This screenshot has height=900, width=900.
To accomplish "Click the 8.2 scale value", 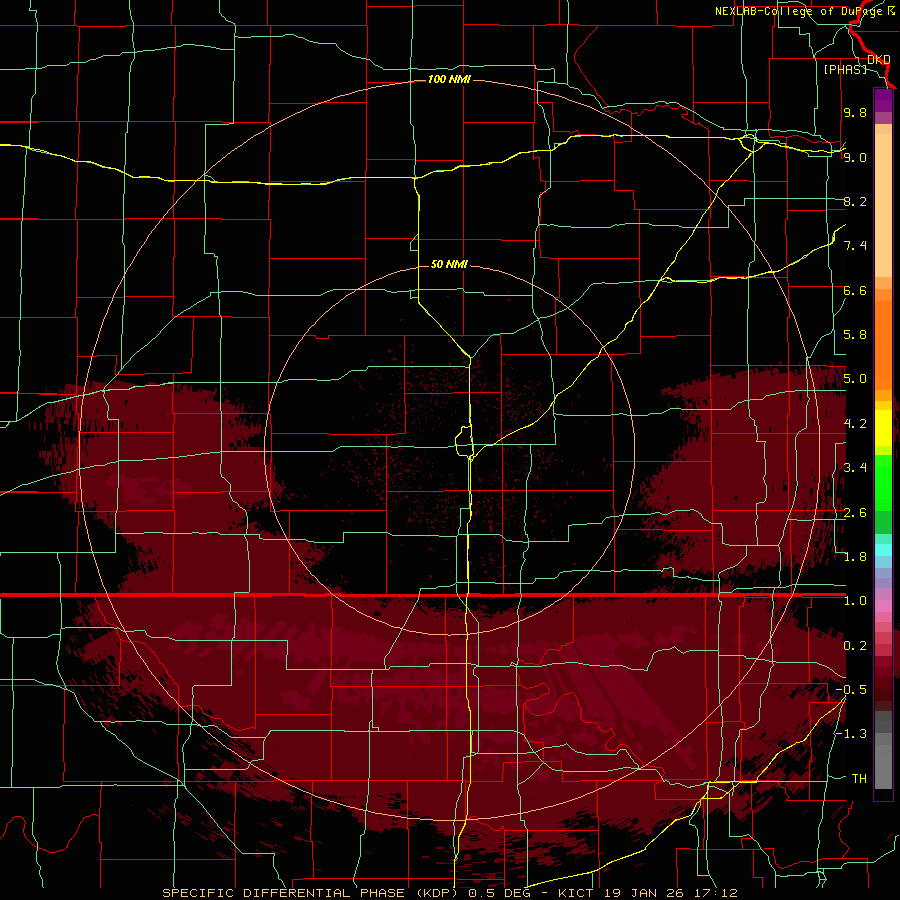I will click(855, 201).
